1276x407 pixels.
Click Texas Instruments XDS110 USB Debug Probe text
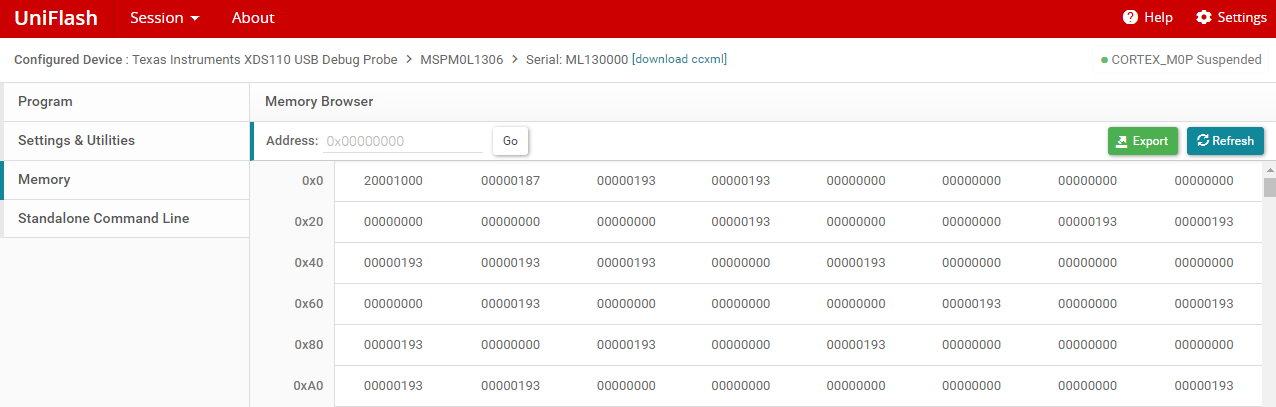click(x=265, y=60)
